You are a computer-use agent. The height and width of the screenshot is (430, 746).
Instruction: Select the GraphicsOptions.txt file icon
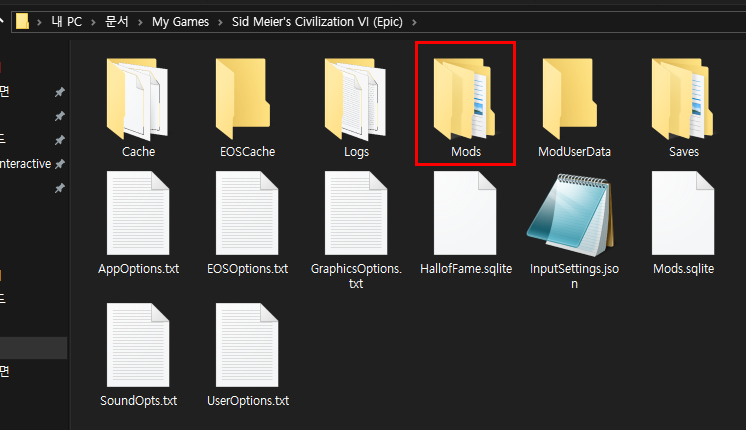(356, 213)
